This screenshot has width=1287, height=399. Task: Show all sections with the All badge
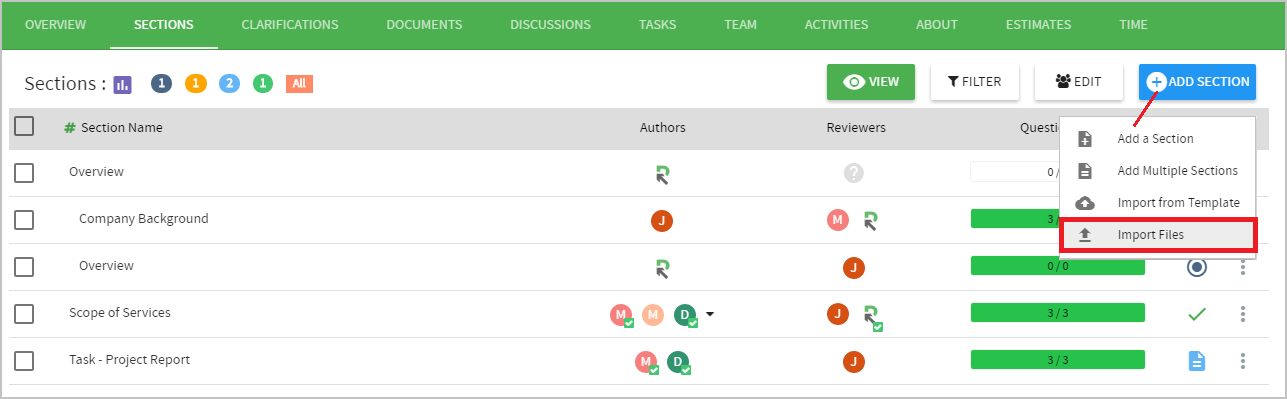point(299,84)
